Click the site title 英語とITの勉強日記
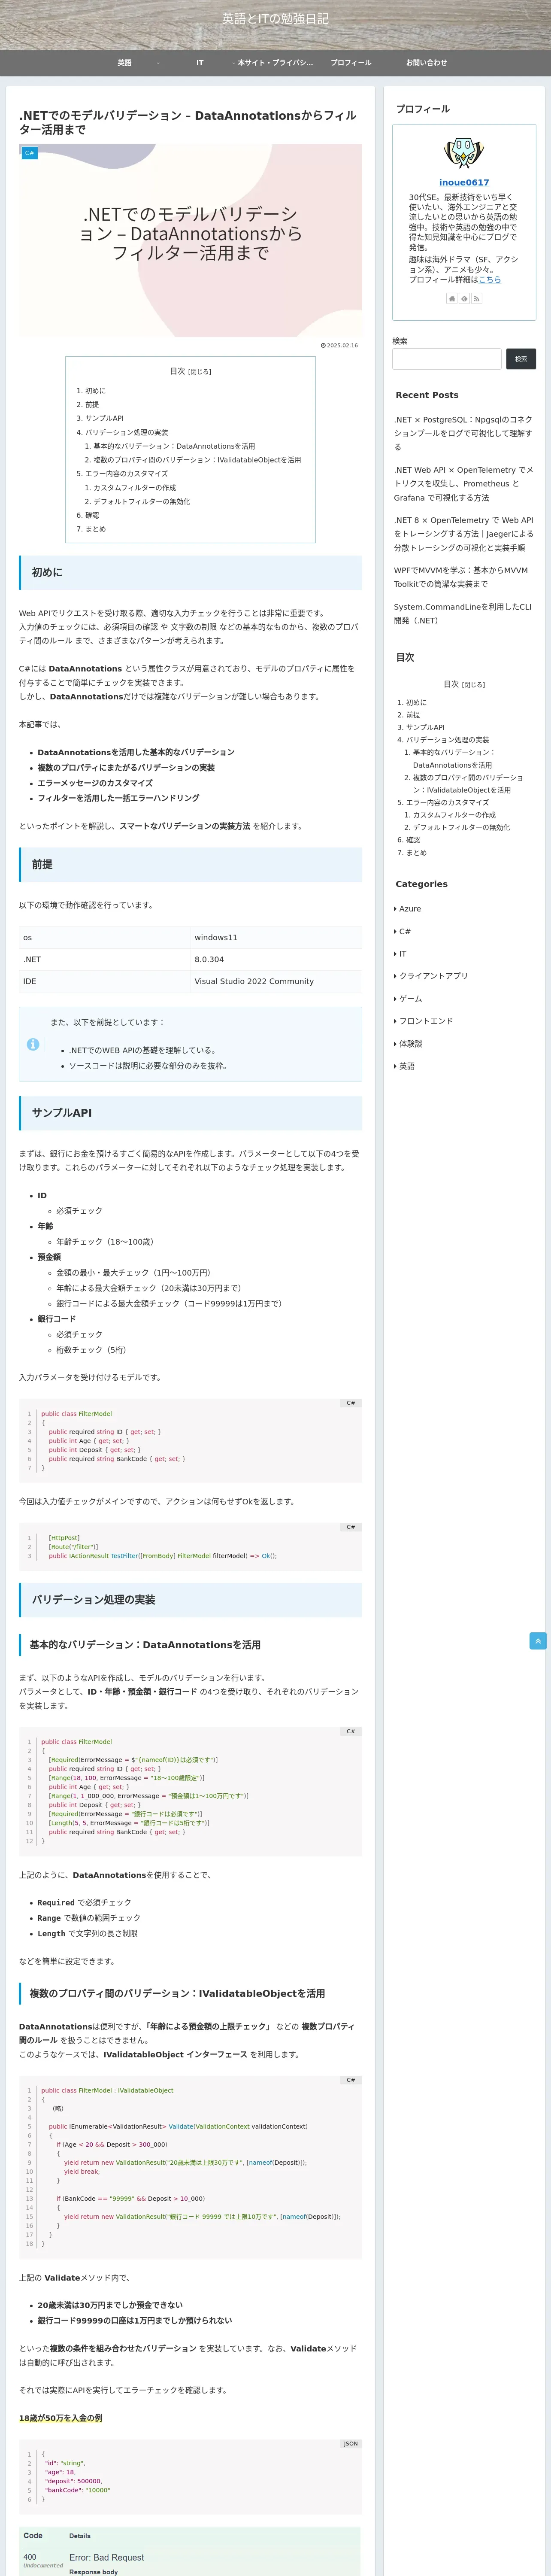Image resolution: width=551 pixels, height=2576 pixels. [275, 19]
